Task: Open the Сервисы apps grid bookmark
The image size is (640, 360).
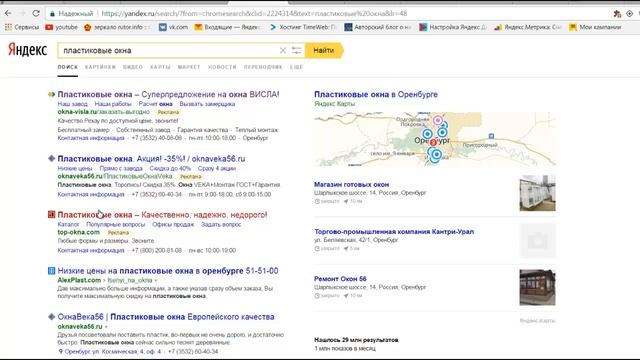Action: (22, 27)
